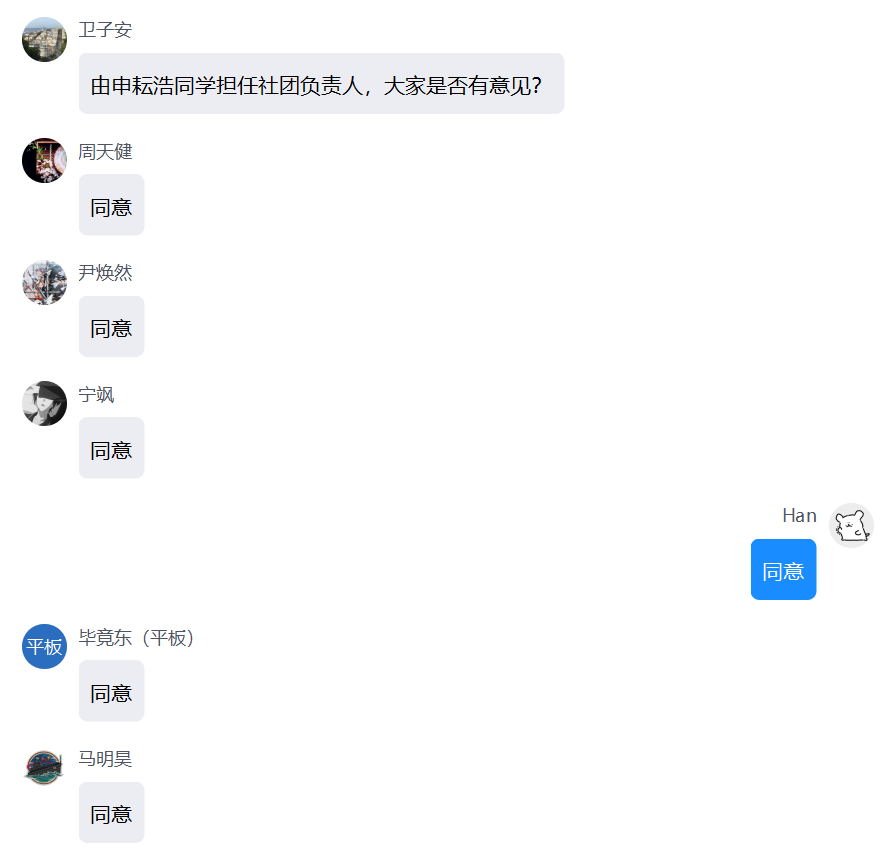Click 尹焕然's 同意 message bubble
The image size is (883, 858).
(112, 327)
